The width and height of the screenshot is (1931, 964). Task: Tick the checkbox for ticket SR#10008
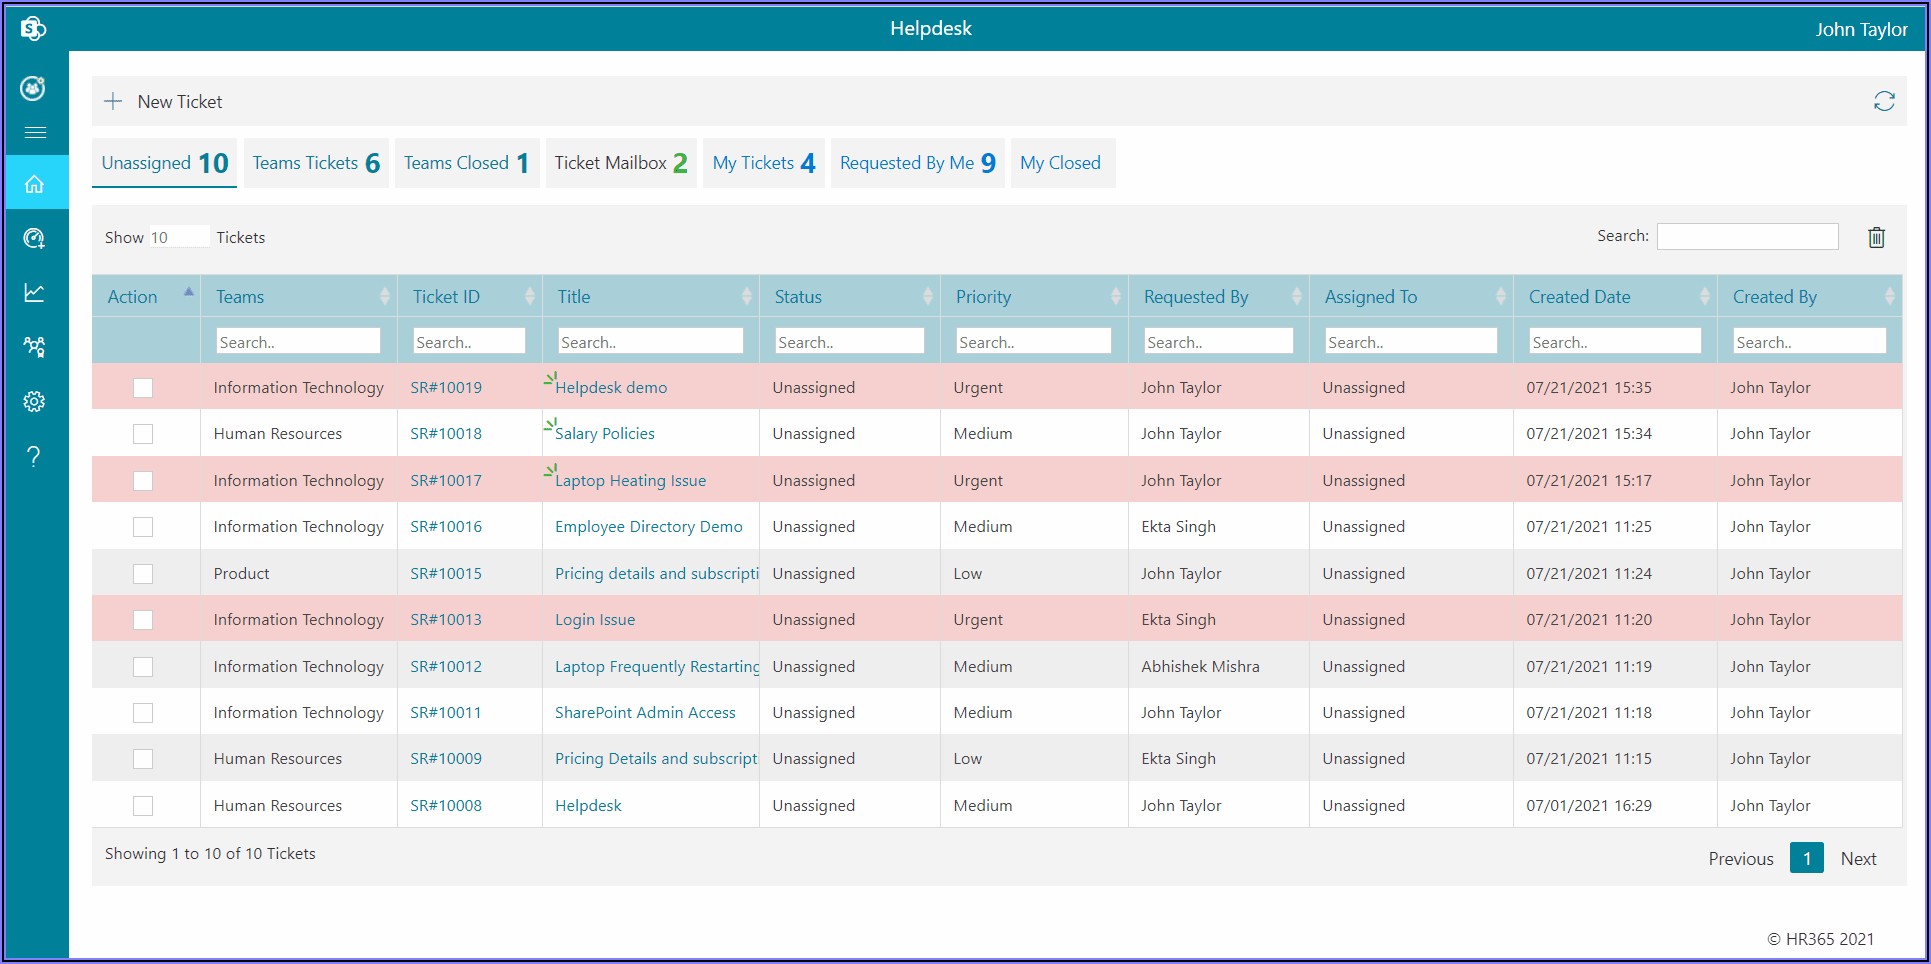pos(143,806)
